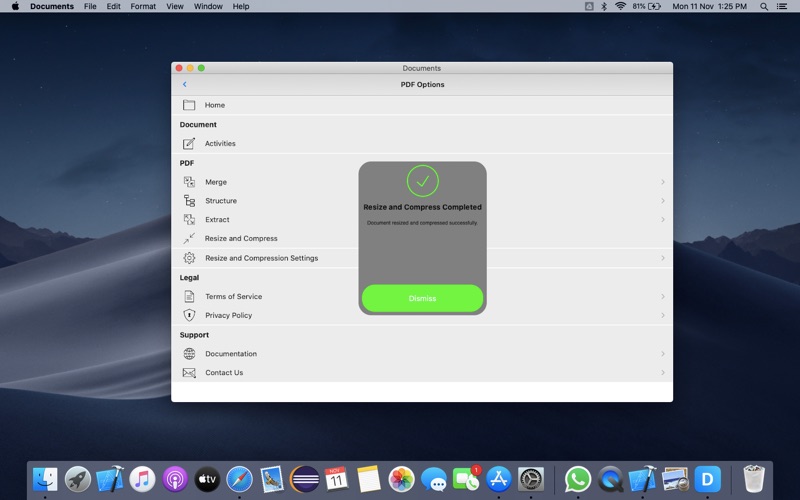Click the Contact Us envelope icon
Viewport: 800px width, 500px height.
[x=189, y=372]
